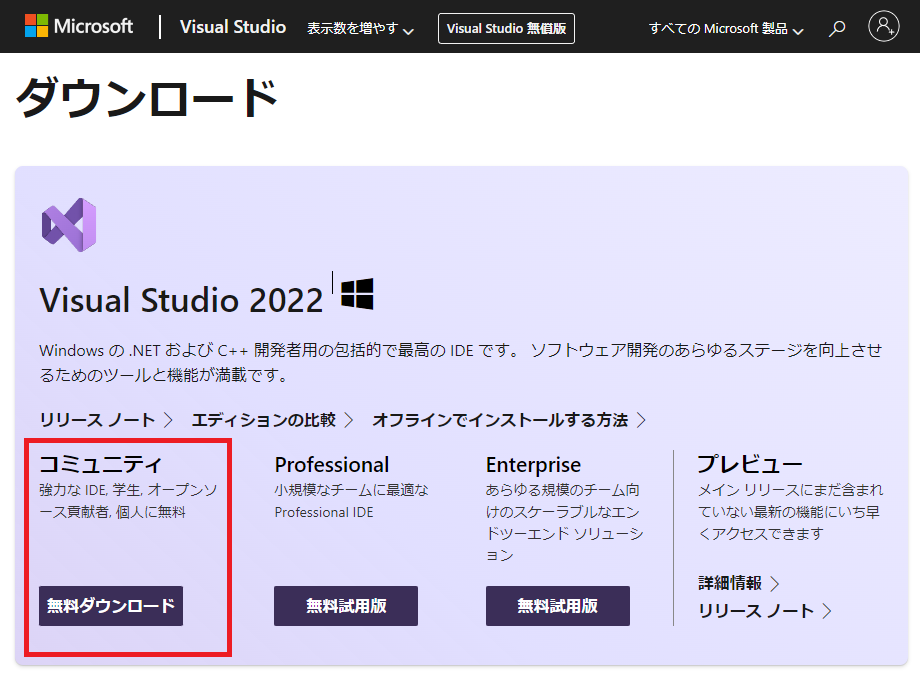
Task: Open the リリース ノート link under プレビュー
Action: pyautogui.click(x=765, y=611)
